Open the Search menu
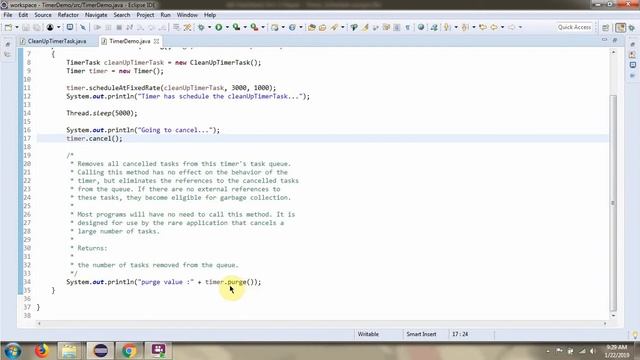 tap(122, 15)
